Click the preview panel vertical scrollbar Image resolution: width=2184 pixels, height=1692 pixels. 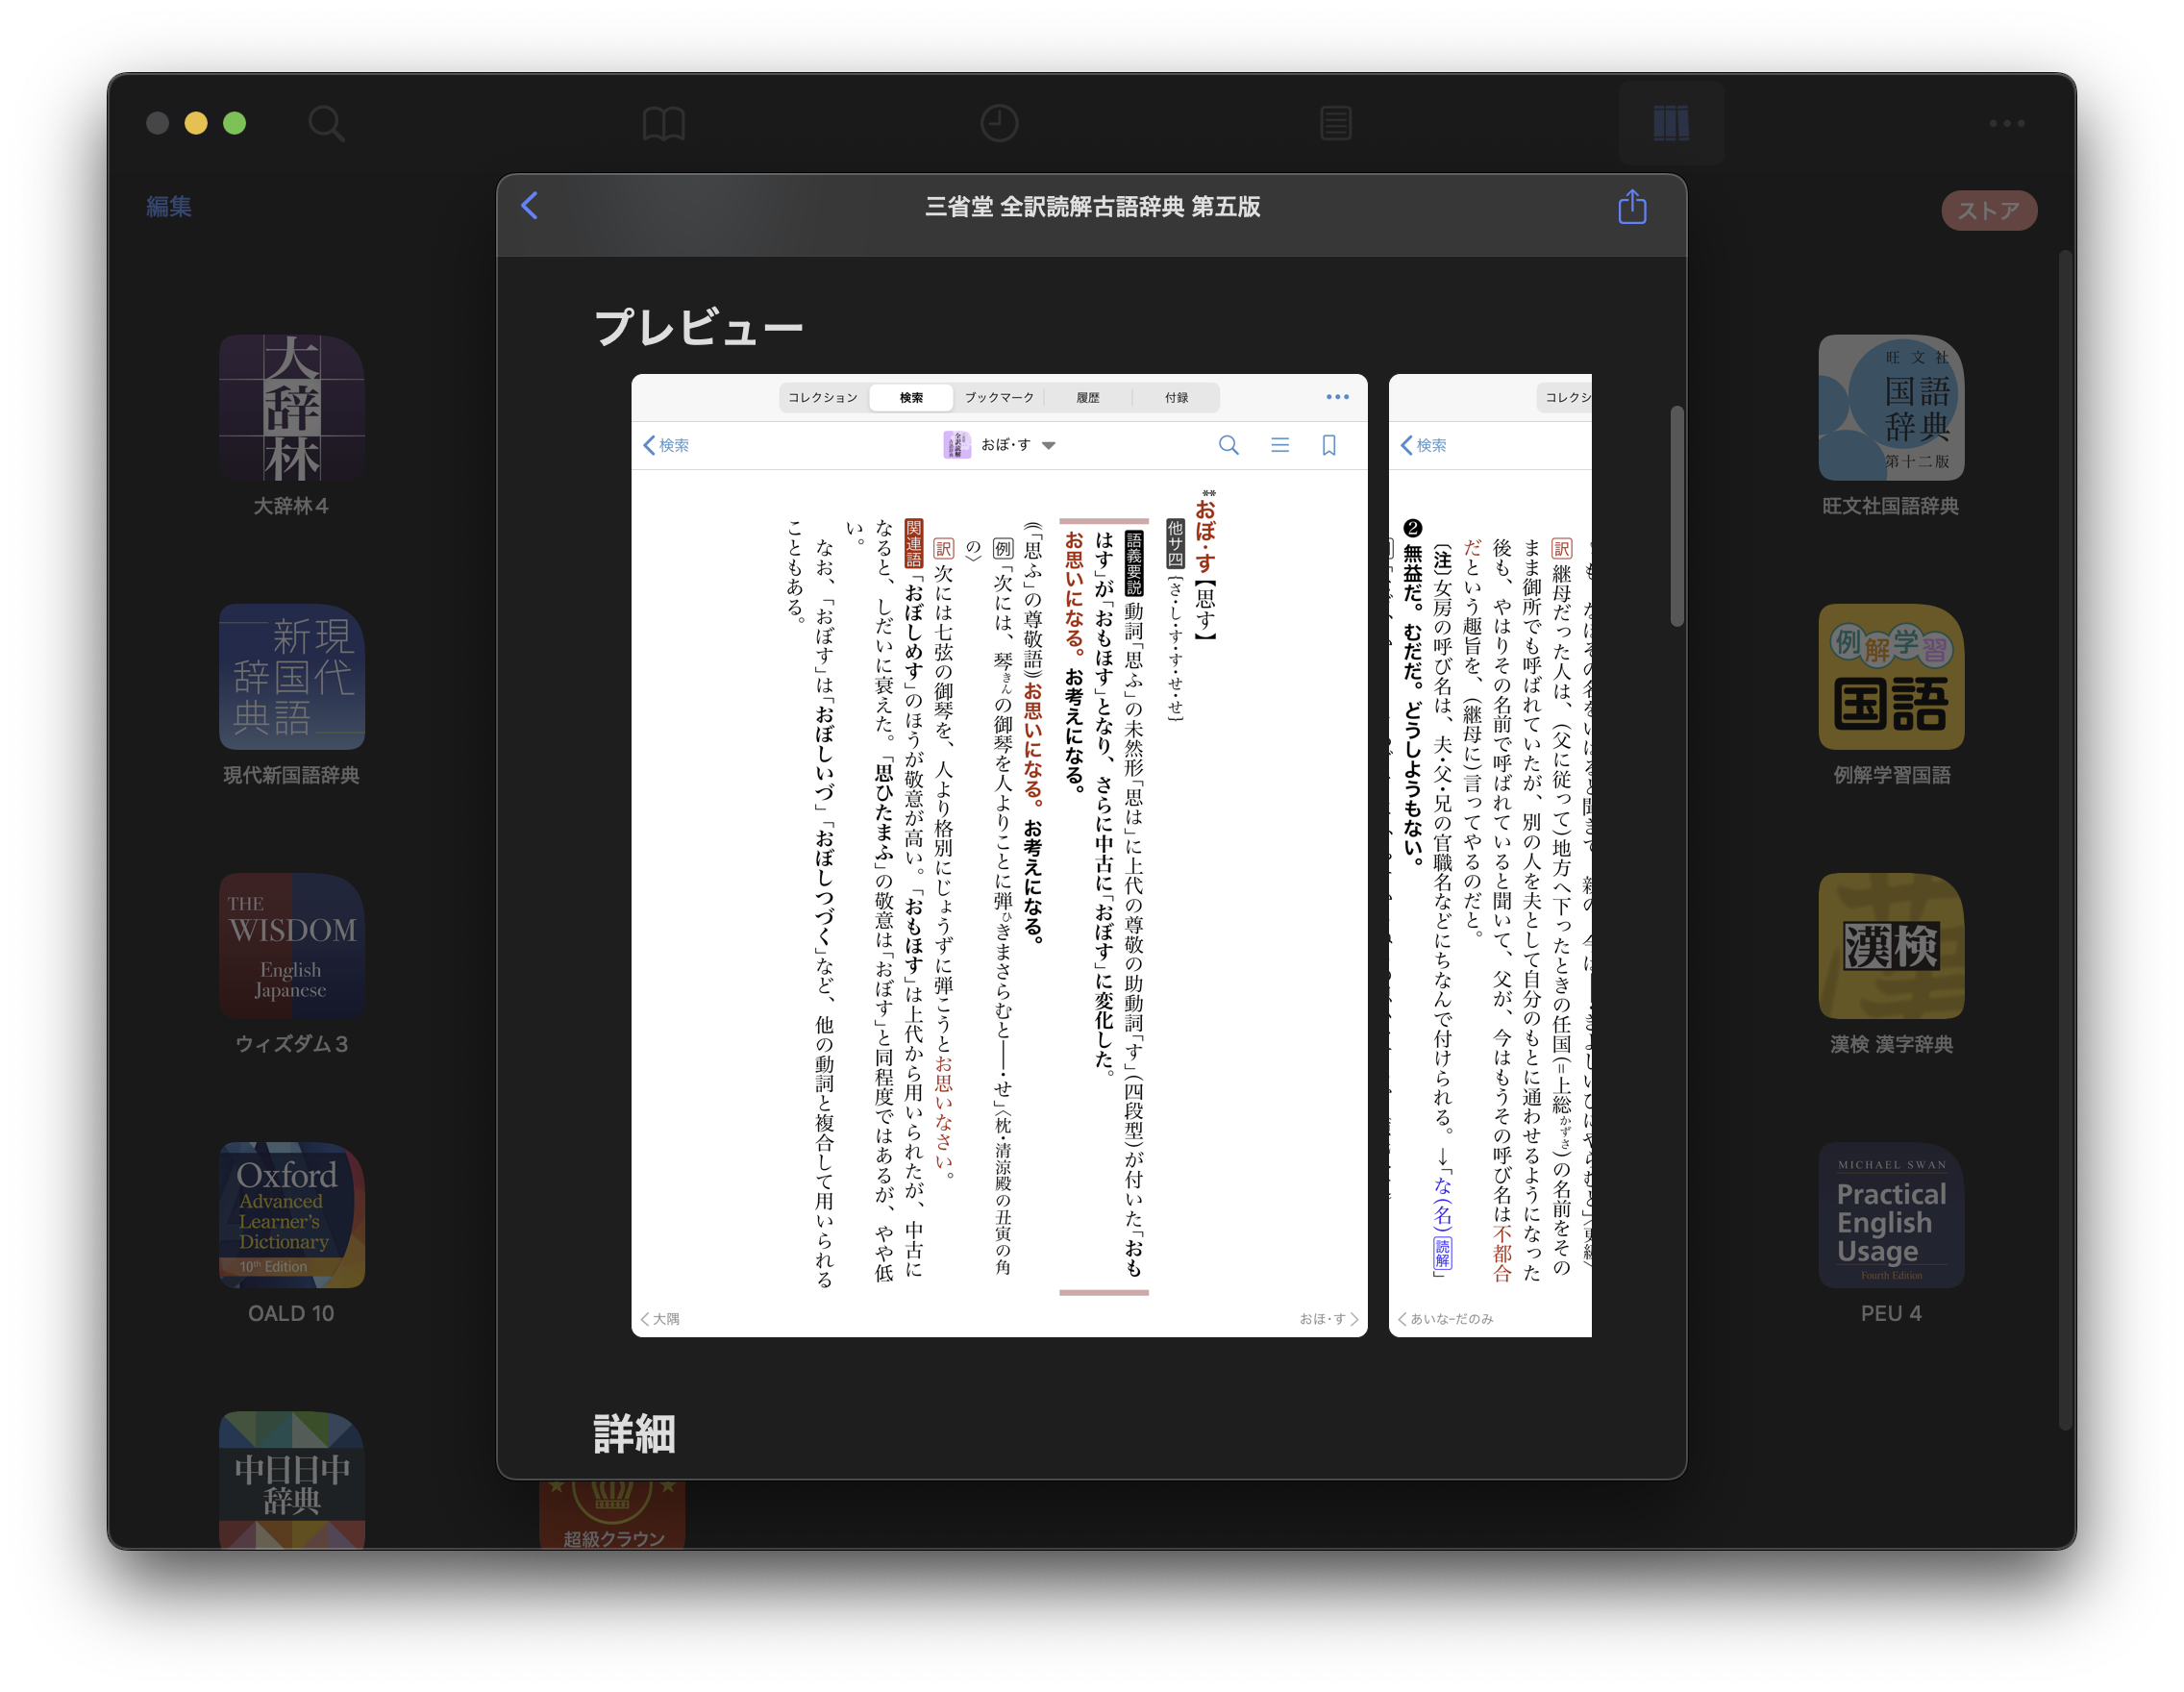(x=1677, y=516)
